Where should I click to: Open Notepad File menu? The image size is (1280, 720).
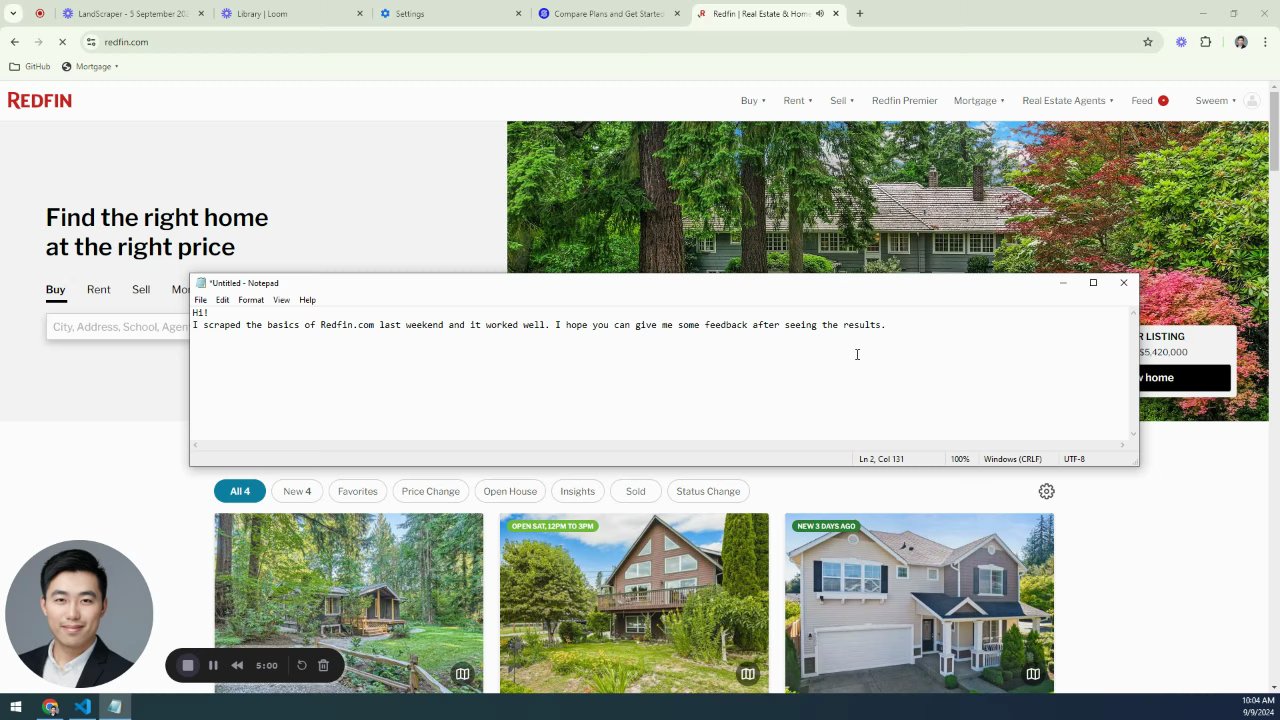200,300
